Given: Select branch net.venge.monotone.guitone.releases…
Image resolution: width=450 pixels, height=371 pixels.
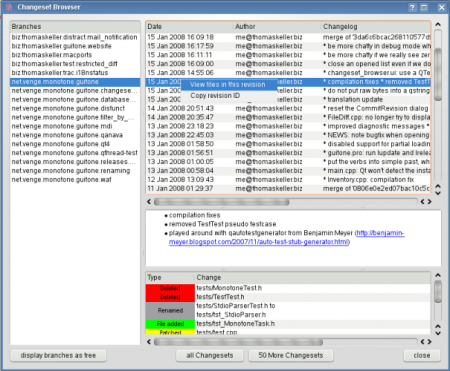Looking at the screenshot, I should tap(75, 162).
